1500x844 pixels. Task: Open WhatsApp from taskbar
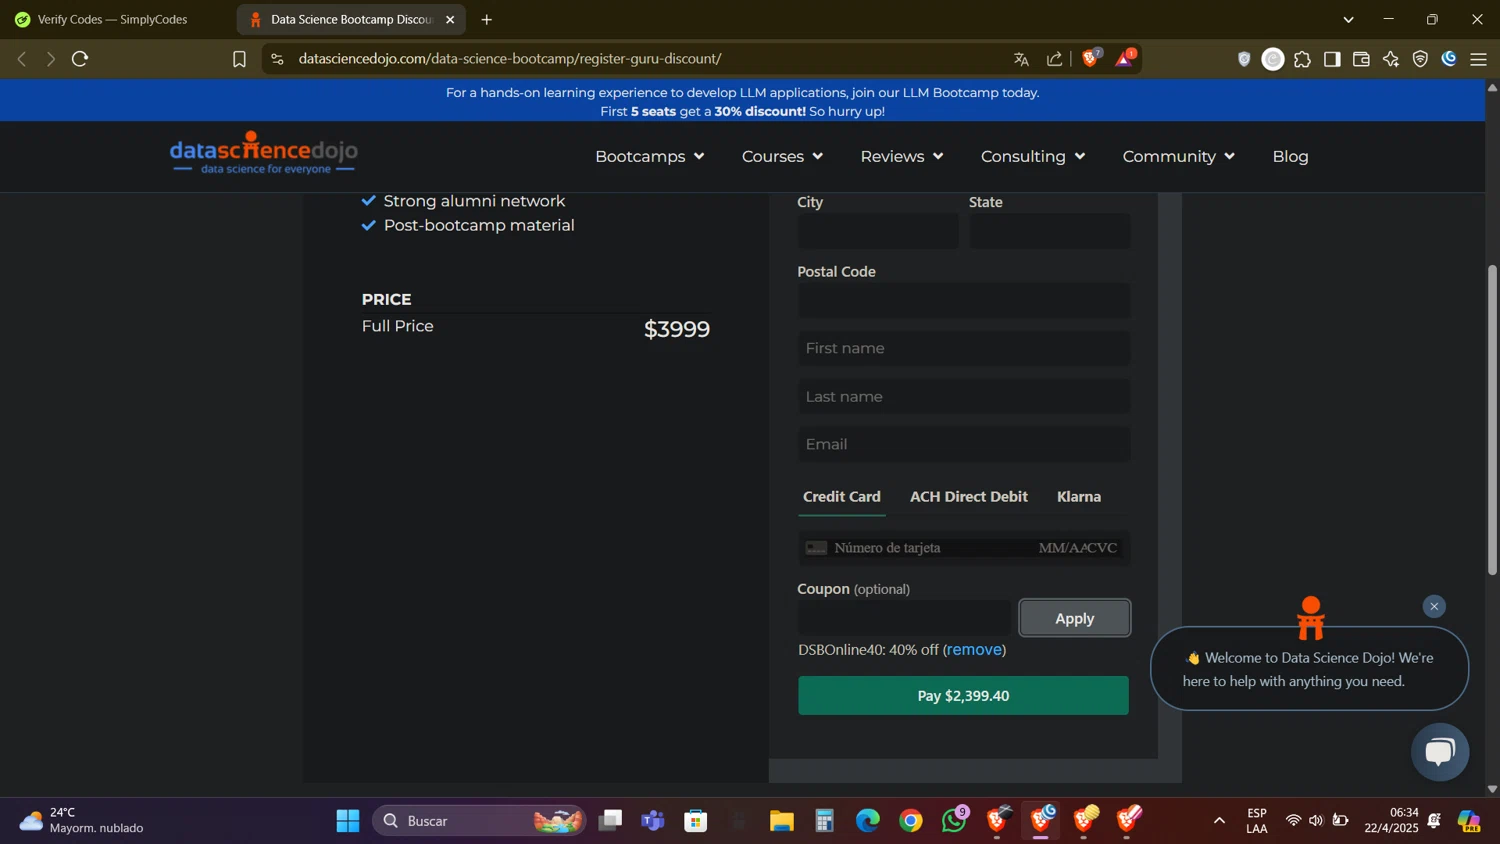click(955, 821)
